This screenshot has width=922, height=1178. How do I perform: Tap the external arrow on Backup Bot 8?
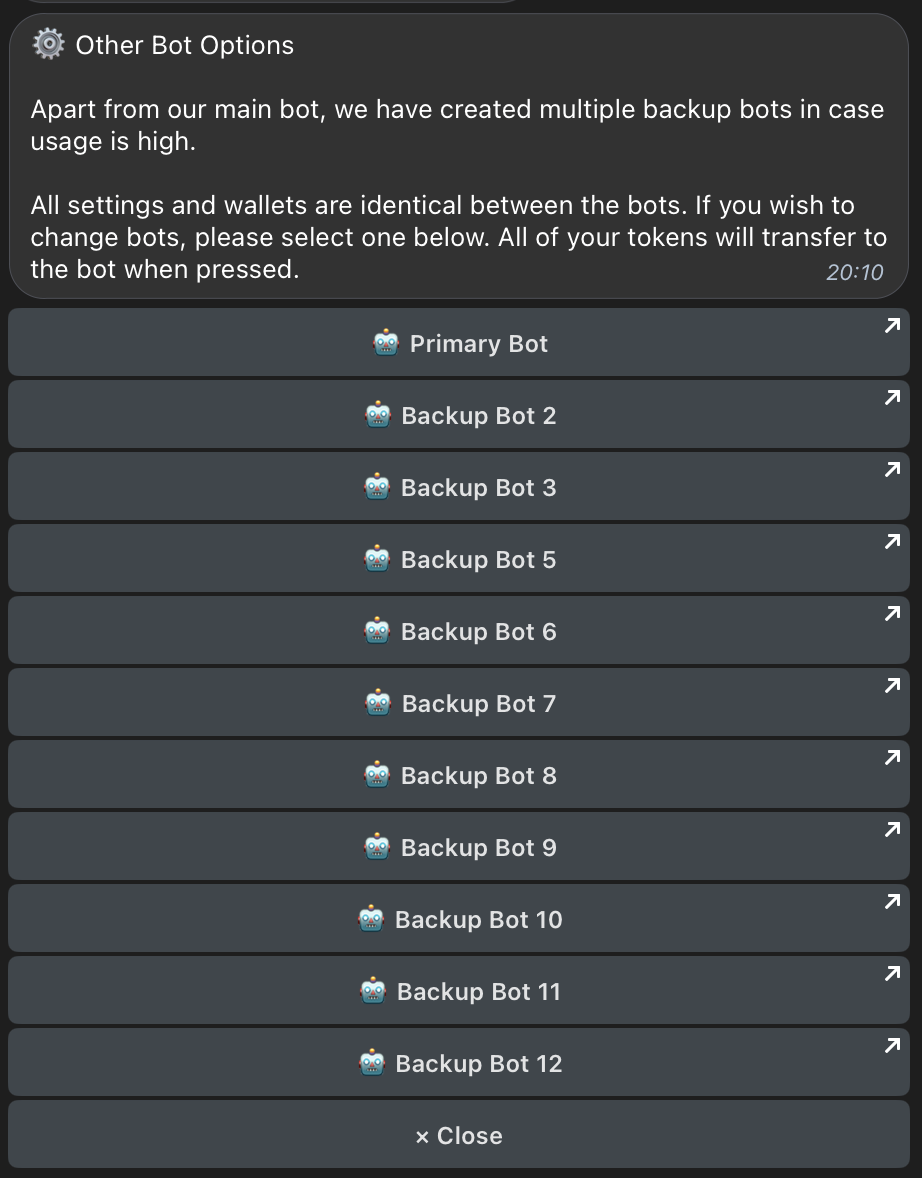click(x=893, y=758)
